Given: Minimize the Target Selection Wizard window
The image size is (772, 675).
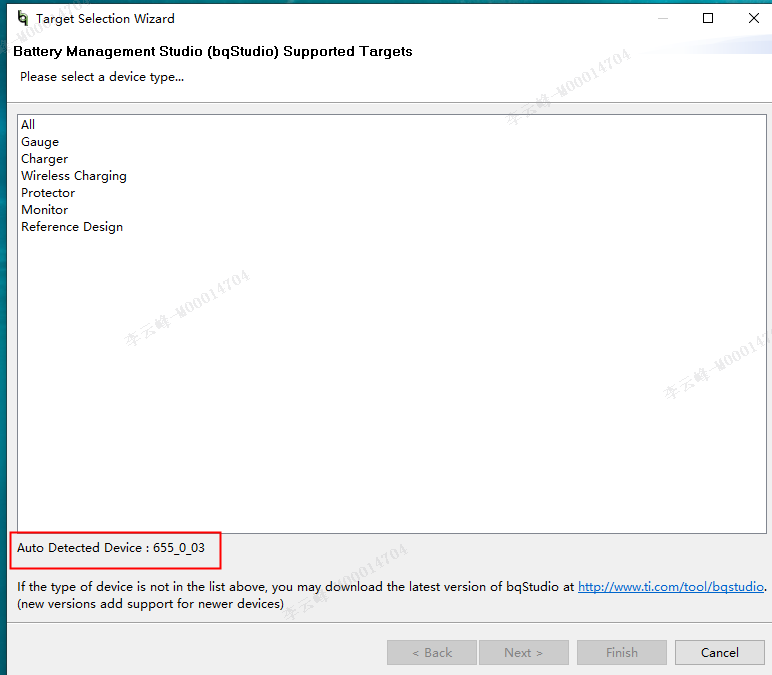Looking at the screenshot, I should point(663,18).
